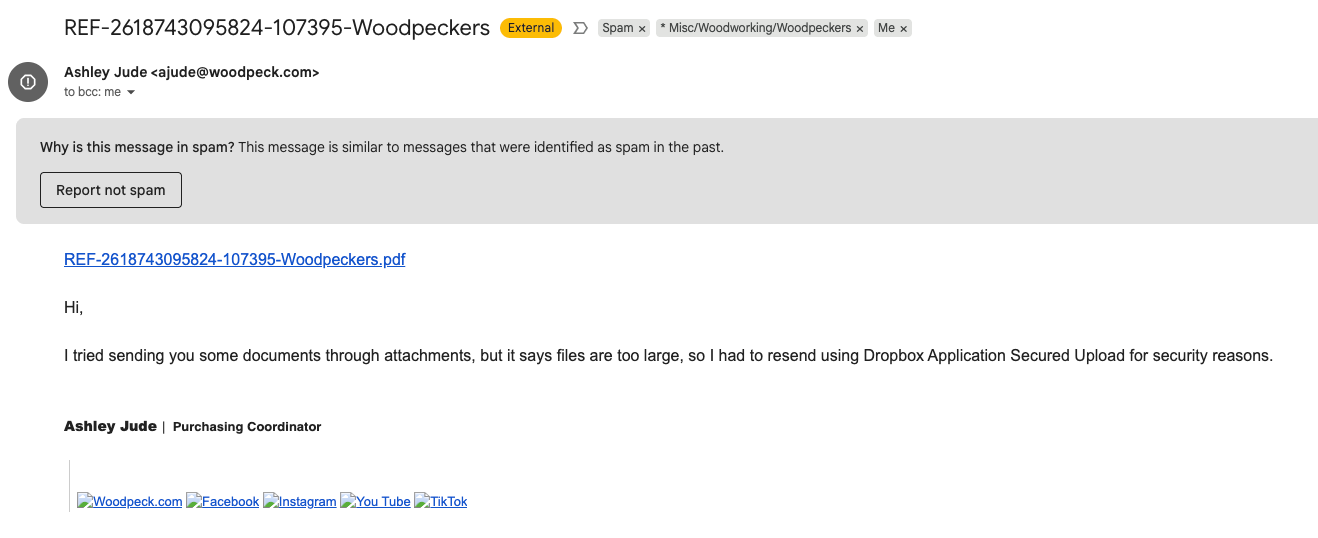Open the Woodpeck.com signature image link
This screenshot has width=1318, height=538.
pos(130,501)
